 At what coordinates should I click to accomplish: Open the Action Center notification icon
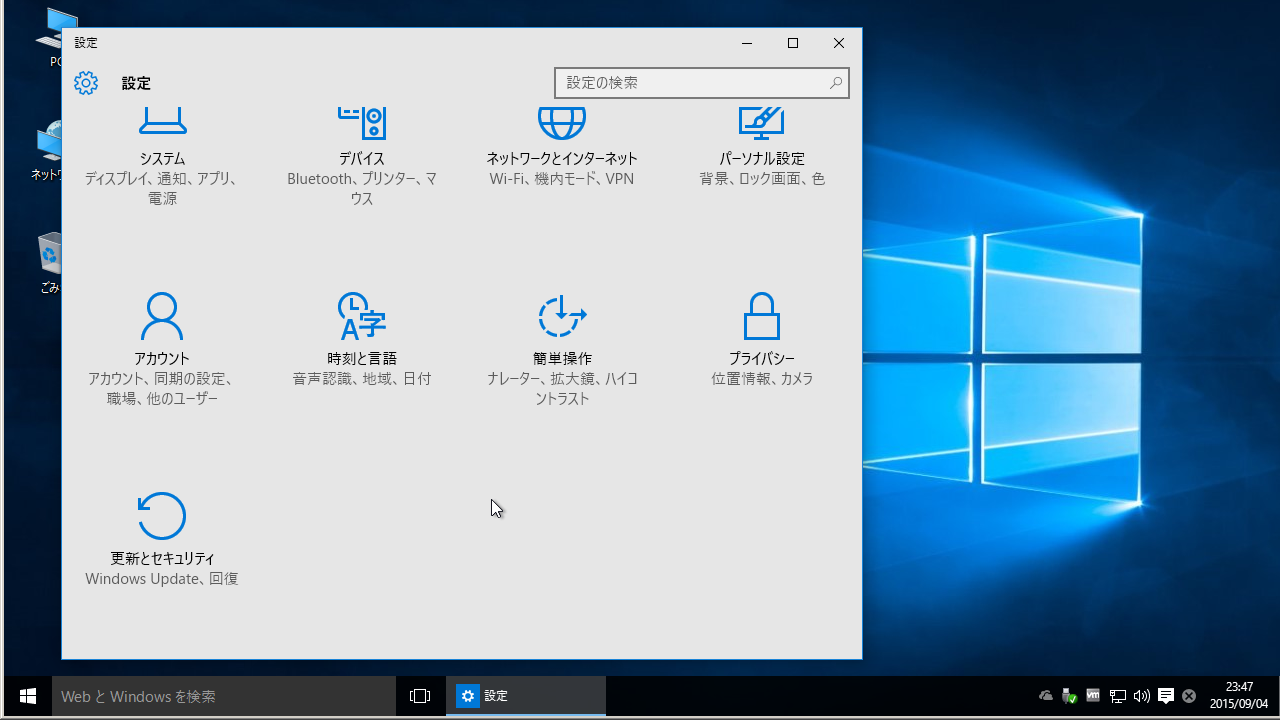[x=1166, y=696]
